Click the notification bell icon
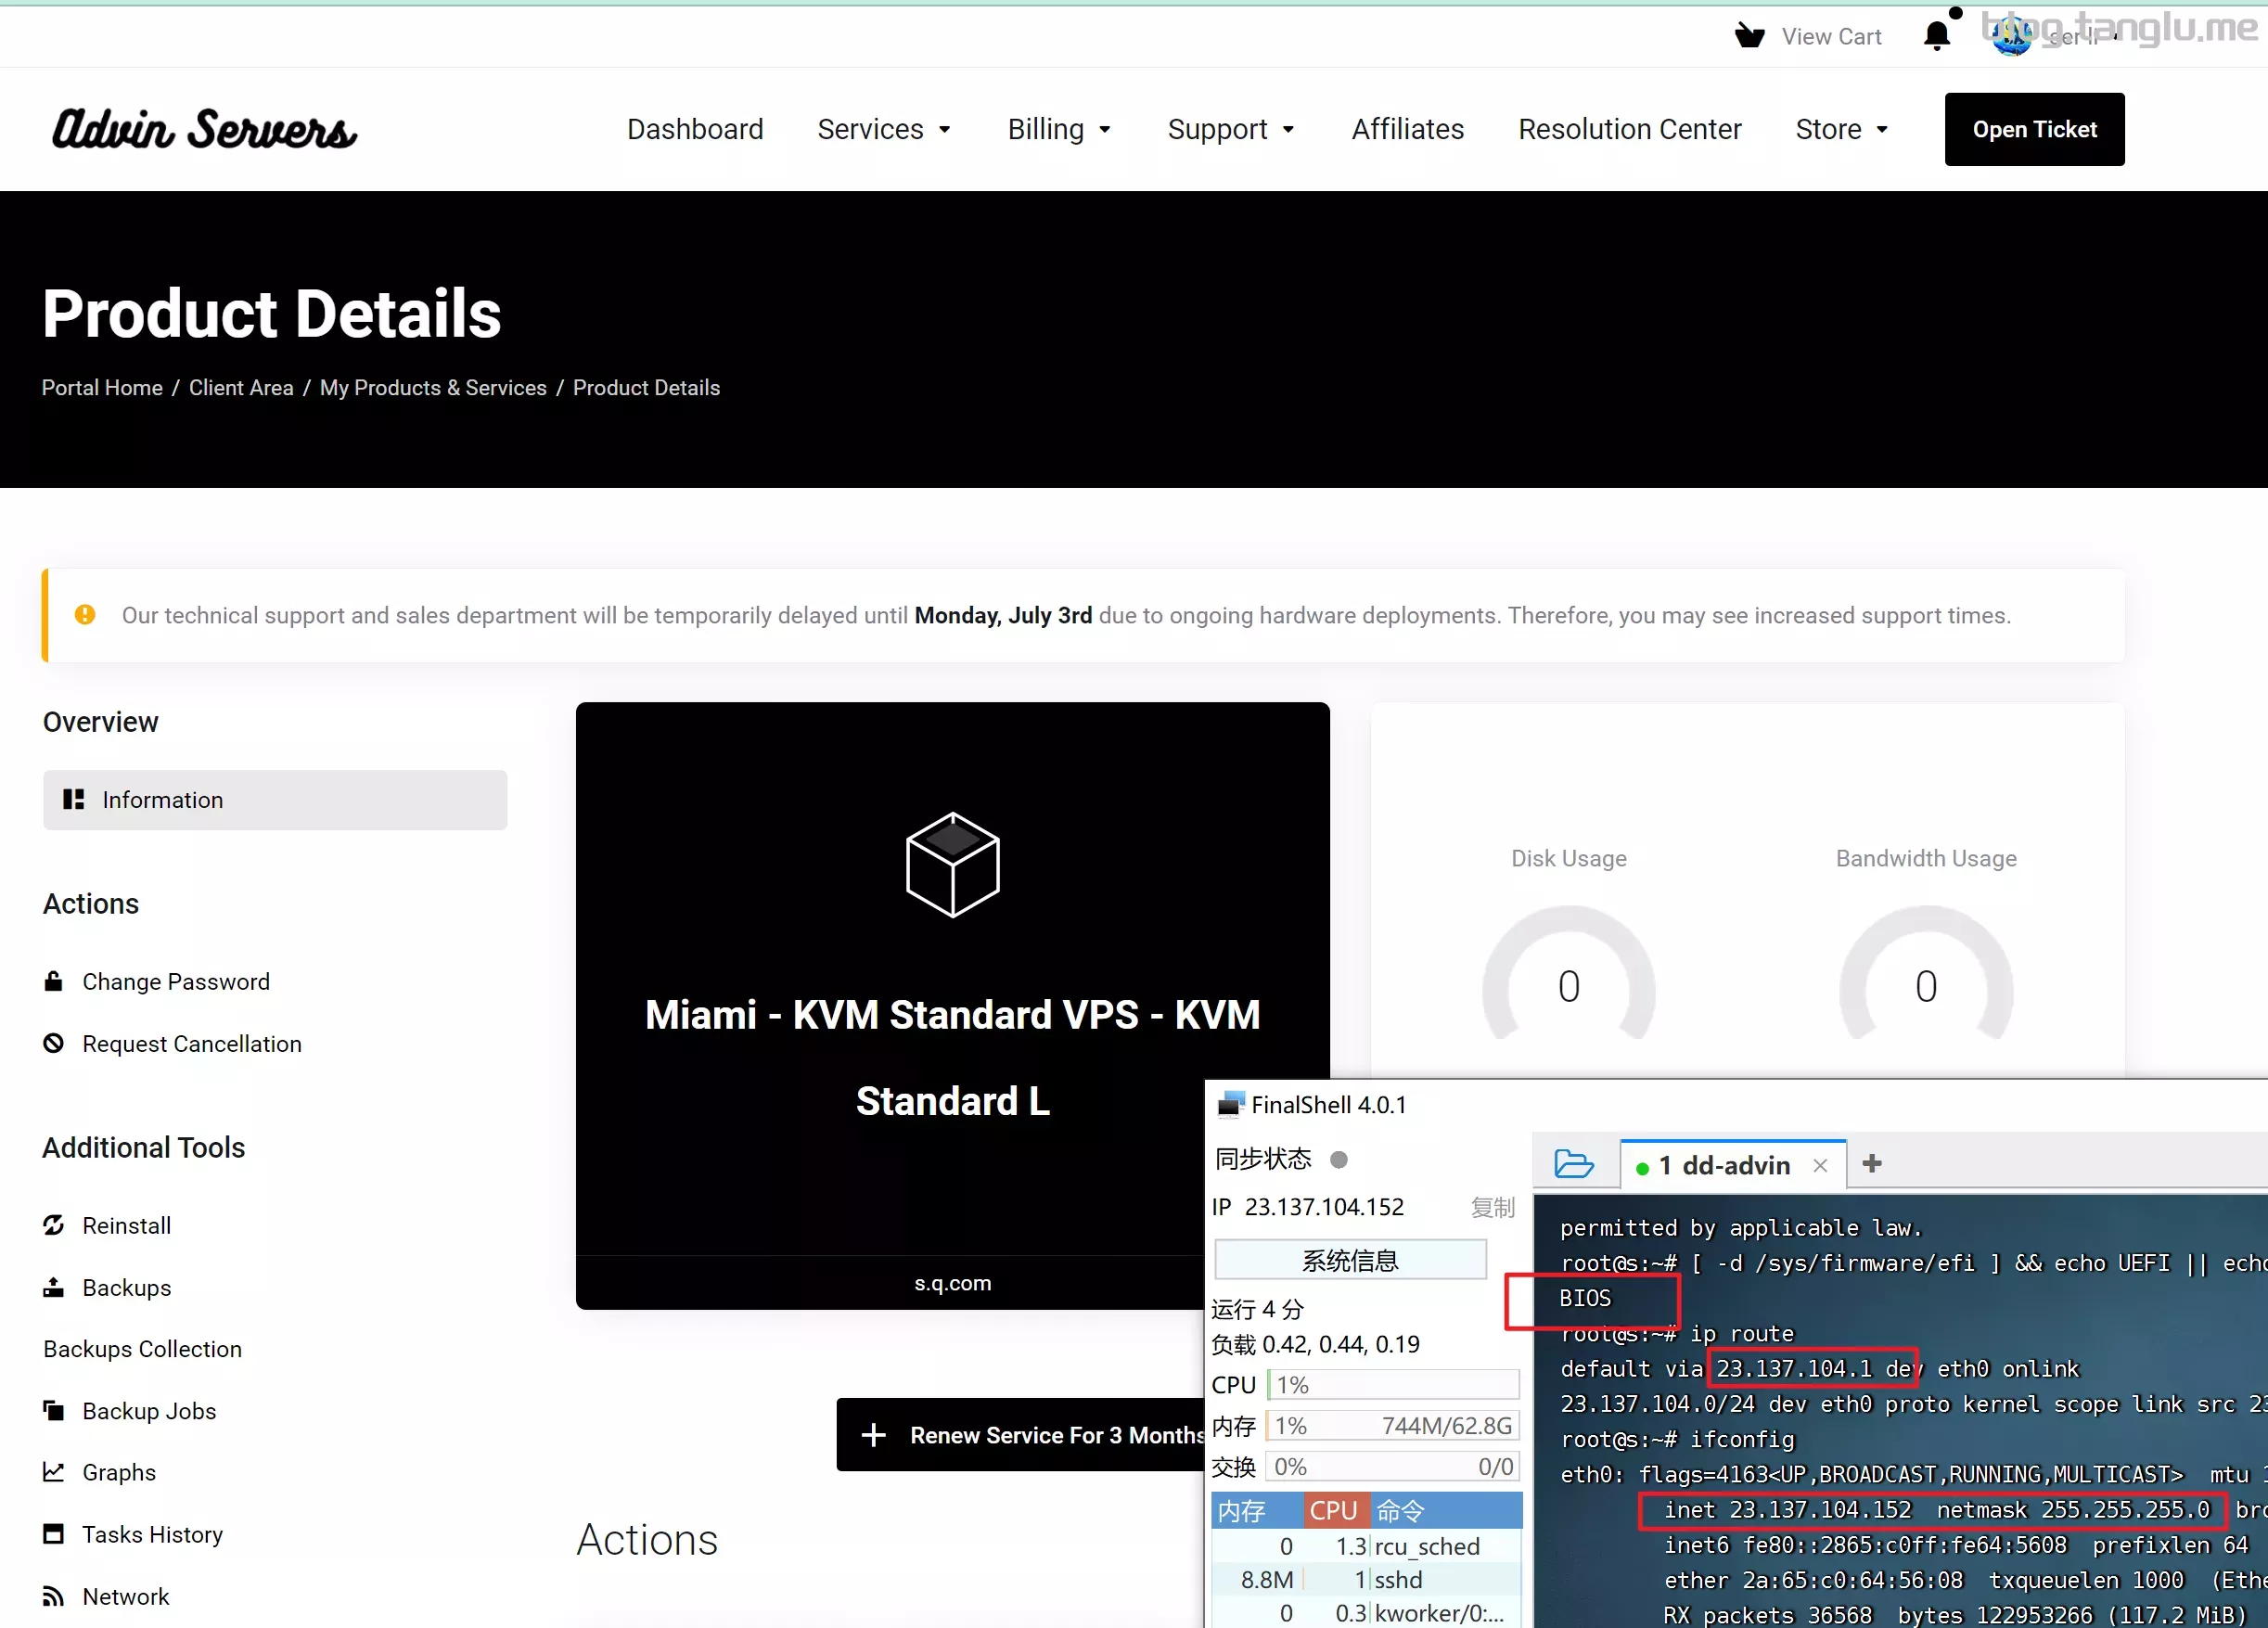Image resolution: width=2268 pixels, height=1628 pixels. coord(1936,36)
